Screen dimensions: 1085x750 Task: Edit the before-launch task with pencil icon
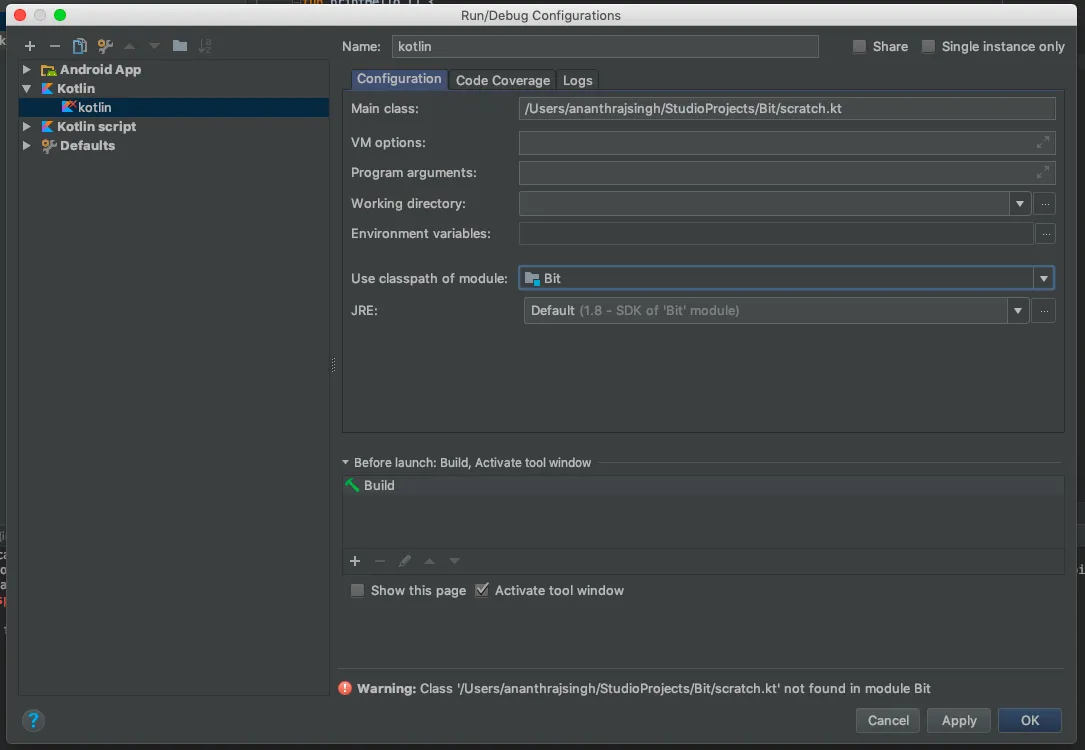pos(405,561)
